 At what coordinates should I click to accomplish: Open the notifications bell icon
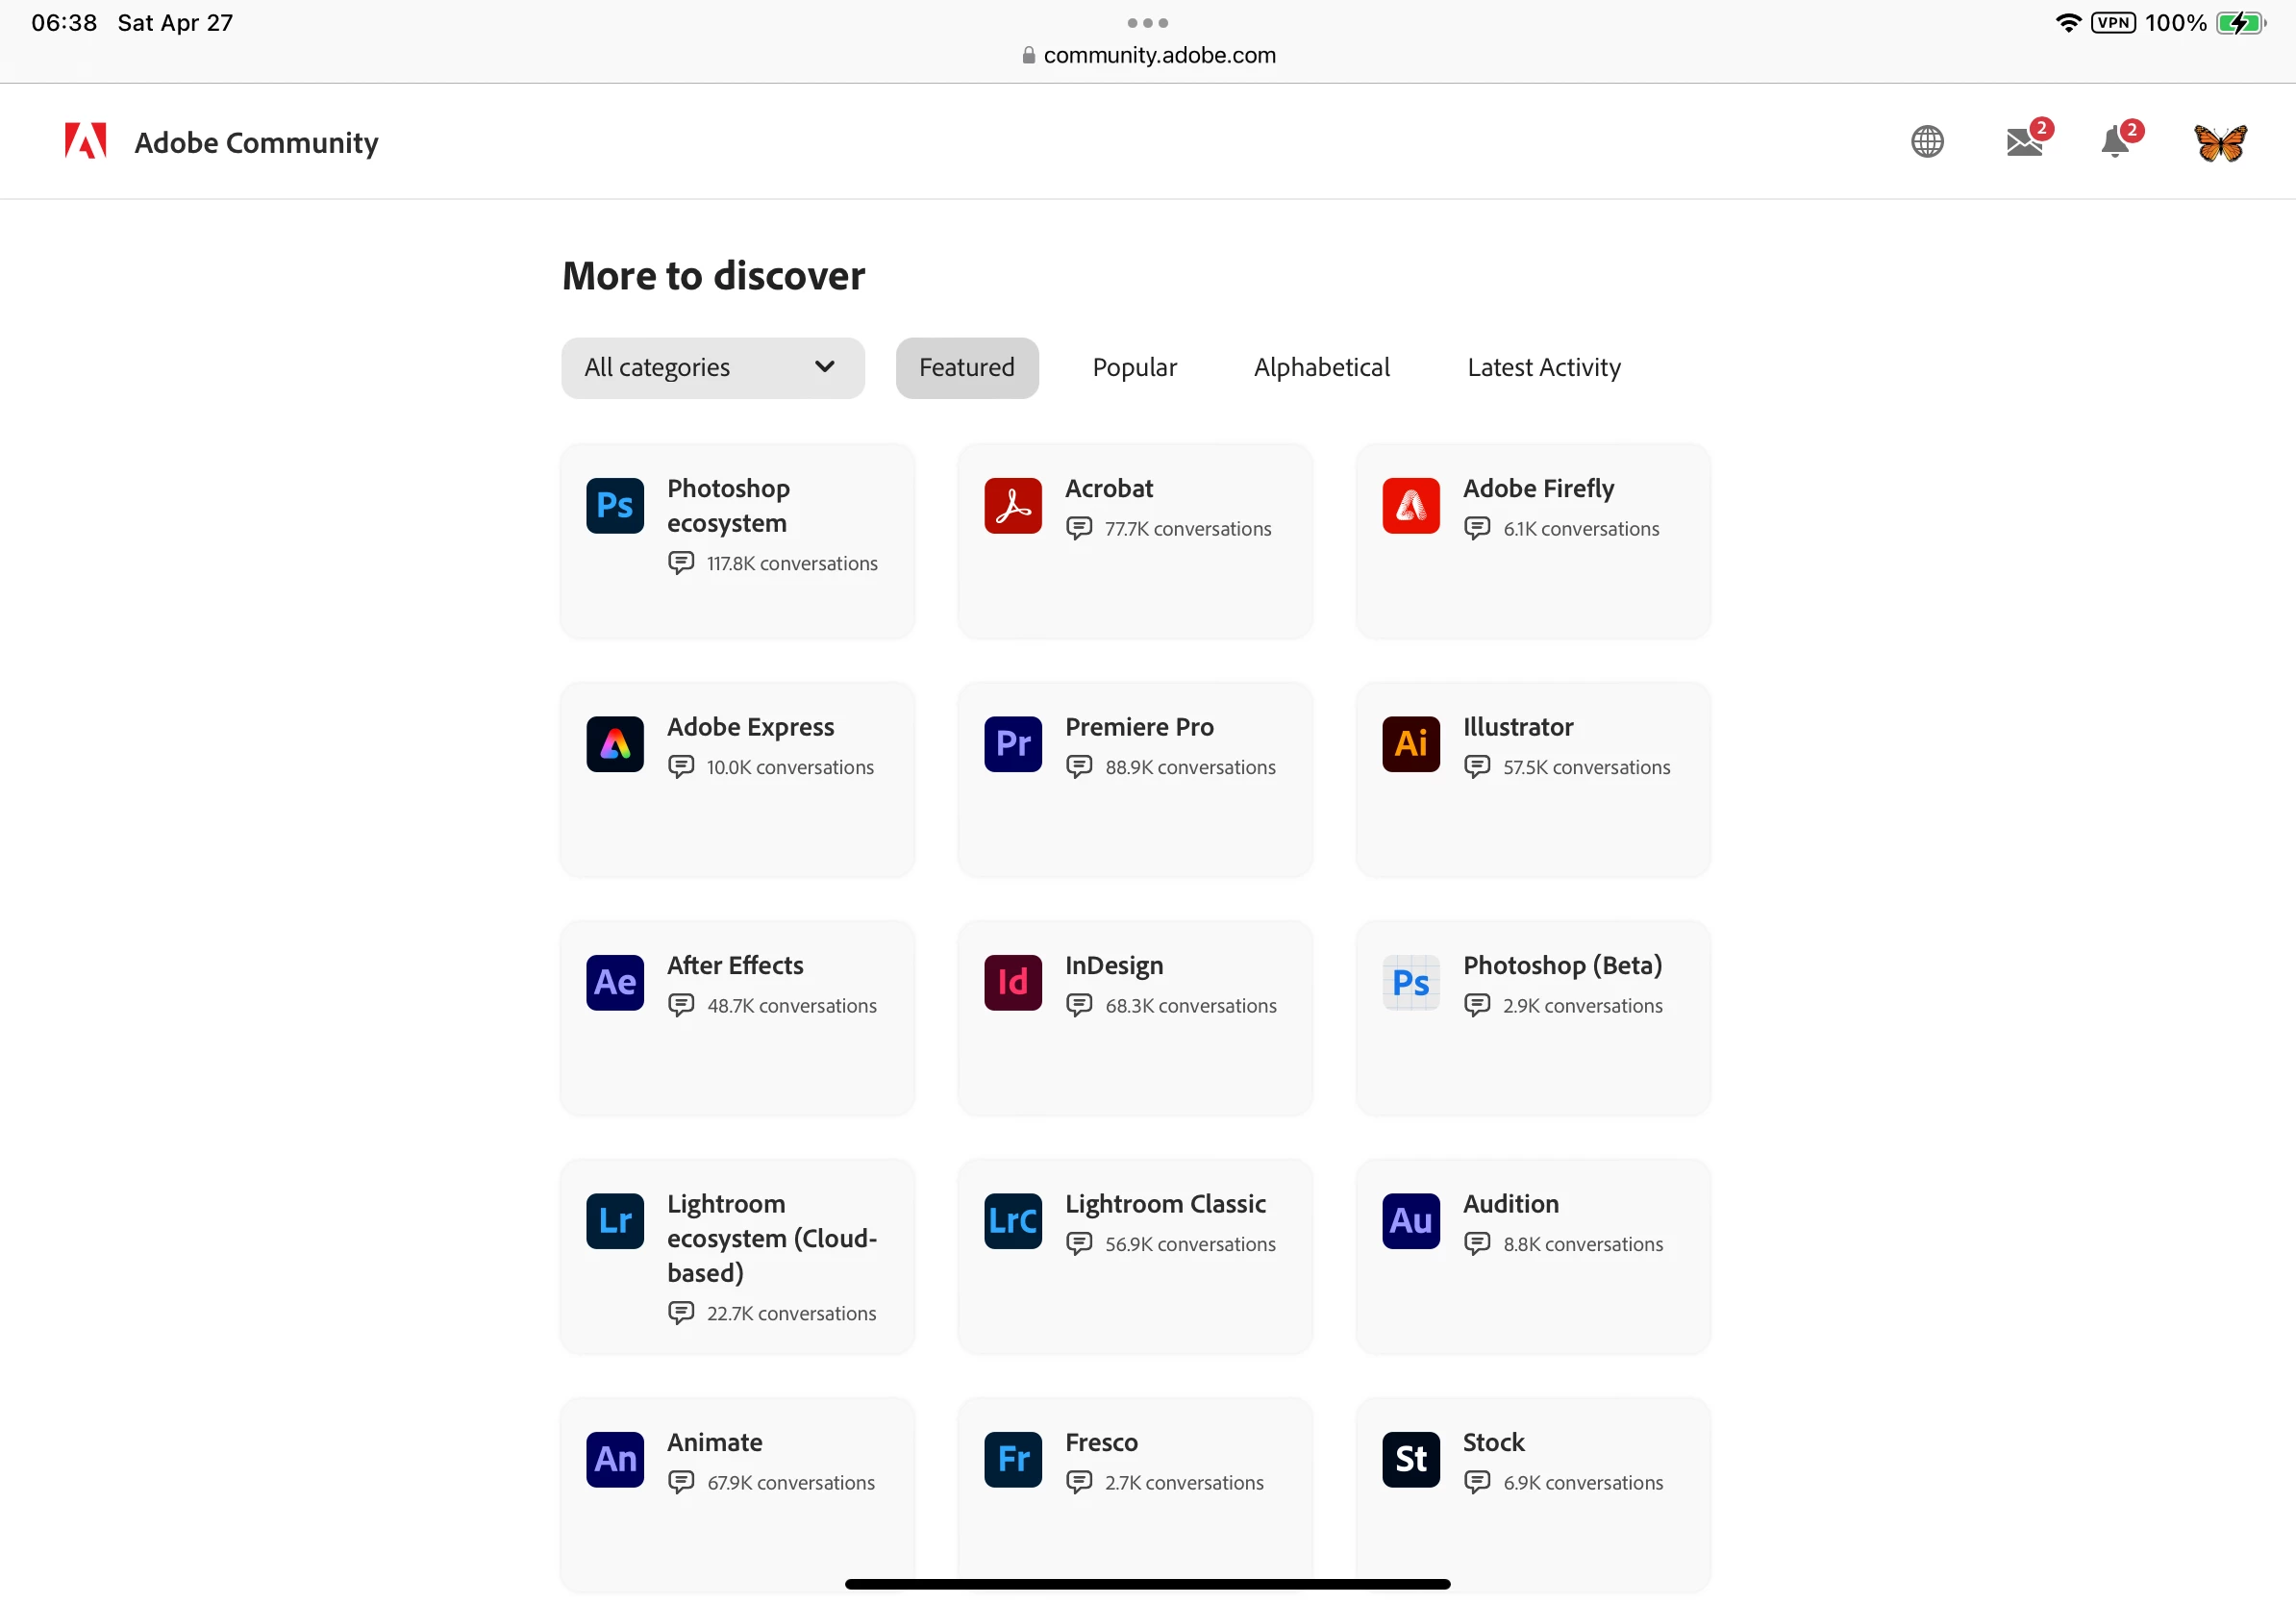coord(2114,142)
